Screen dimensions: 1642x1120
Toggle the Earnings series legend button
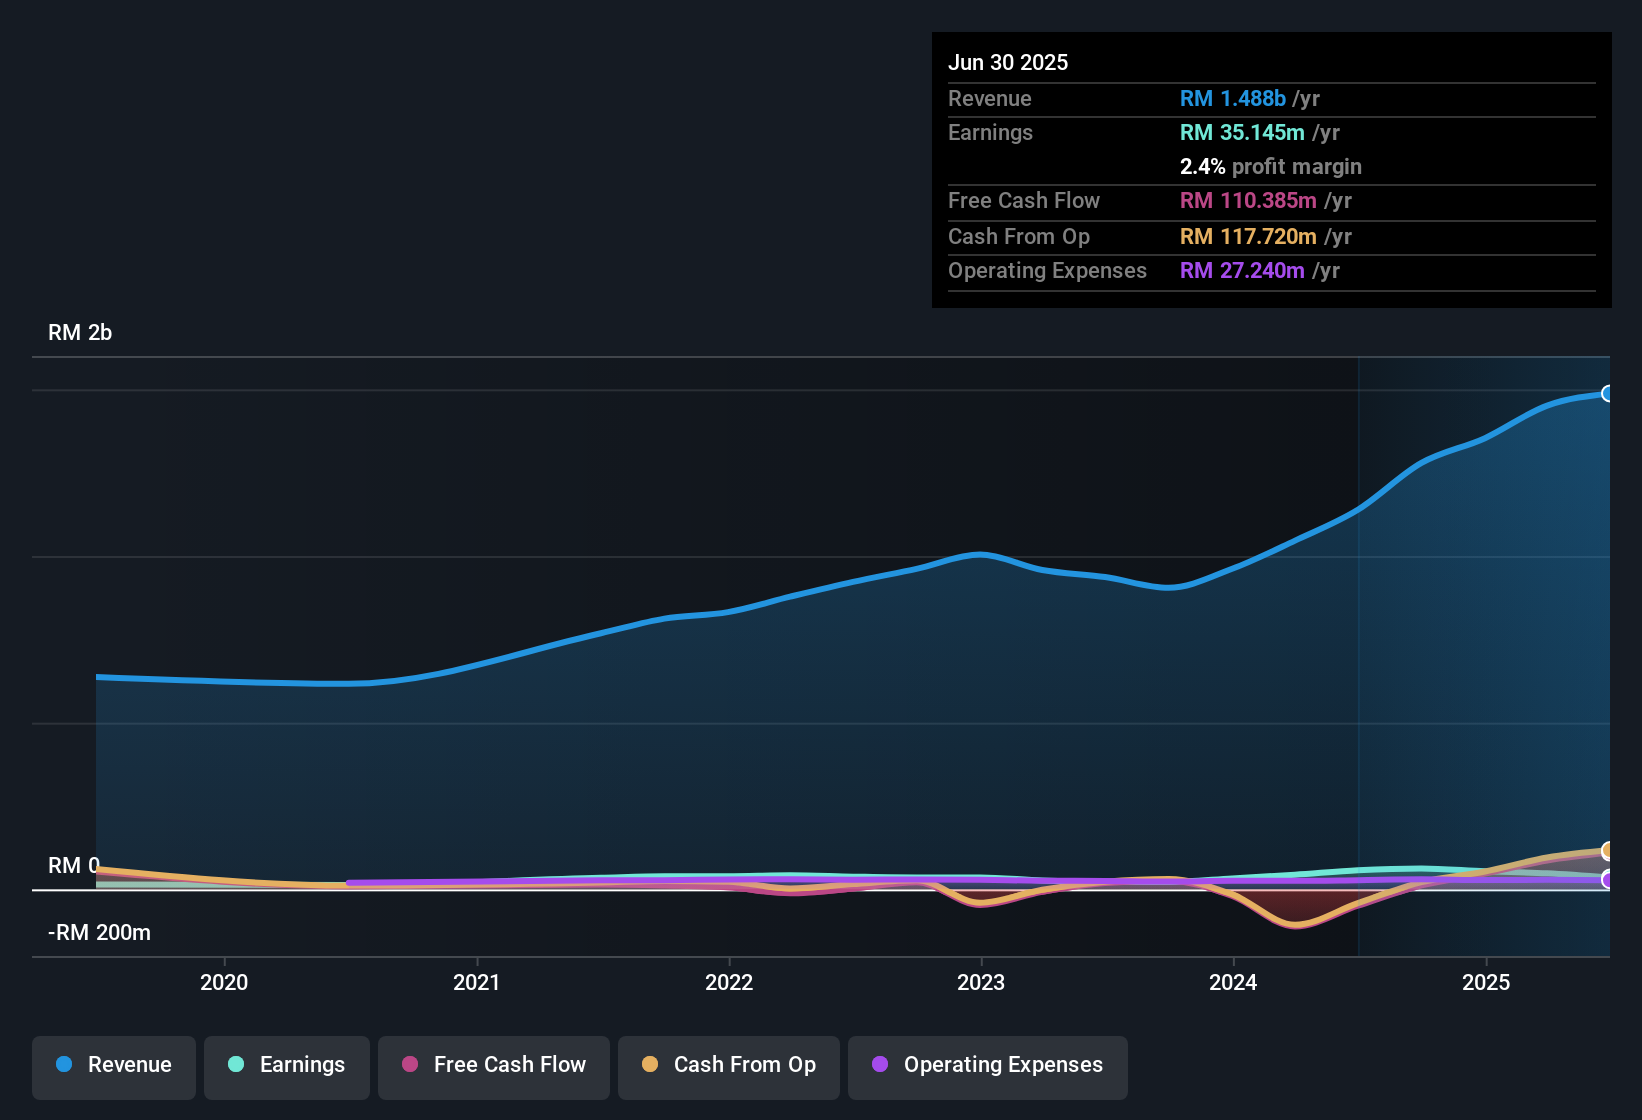click(x=287, y=1067)
